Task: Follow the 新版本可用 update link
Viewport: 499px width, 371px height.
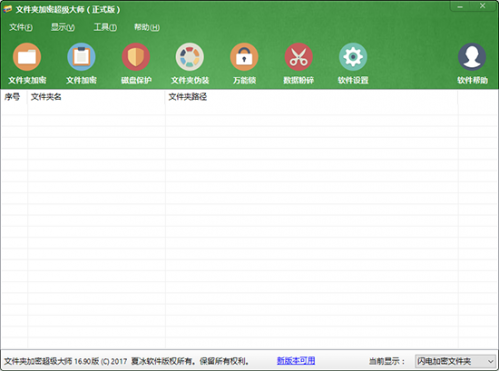Action: coord(296,361)
